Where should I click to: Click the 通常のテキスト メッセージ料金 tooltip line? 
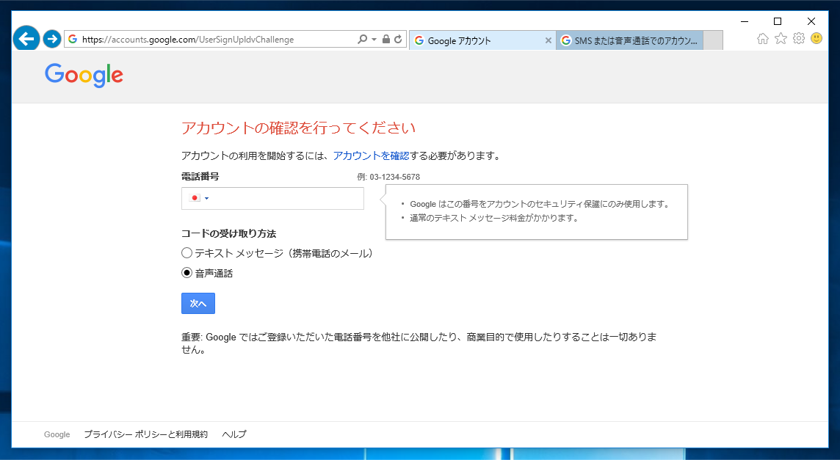(494, 218)
